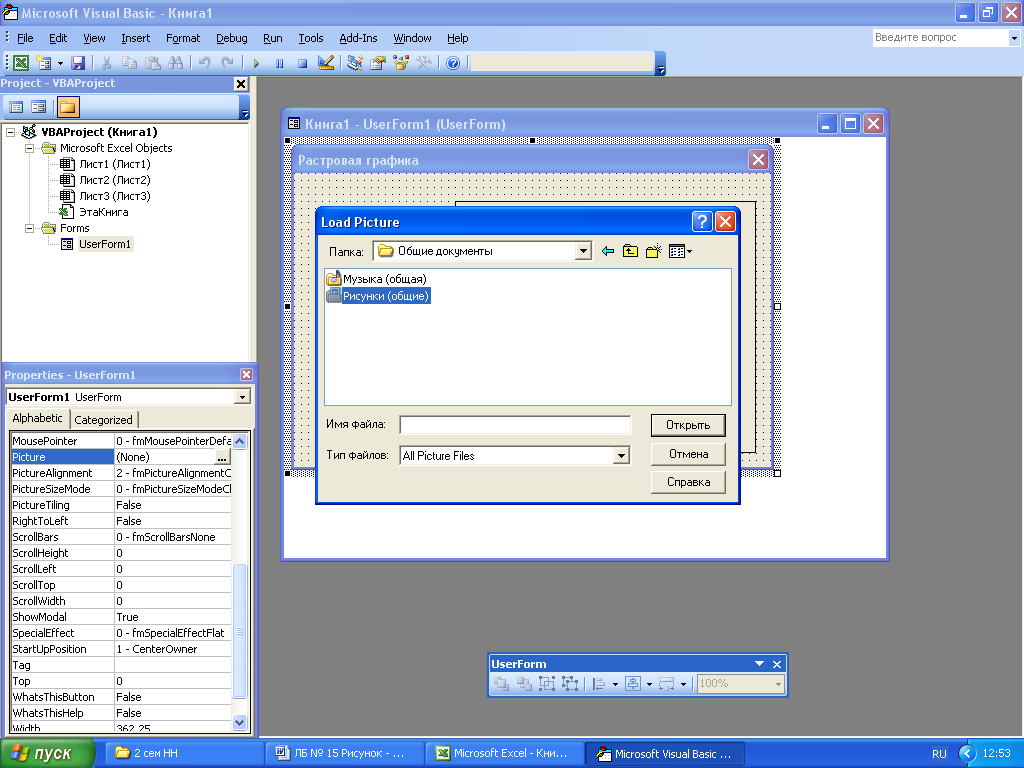1024x768 pixels.
Task: Collapse the Forms folder node
Action: [29, 228]
